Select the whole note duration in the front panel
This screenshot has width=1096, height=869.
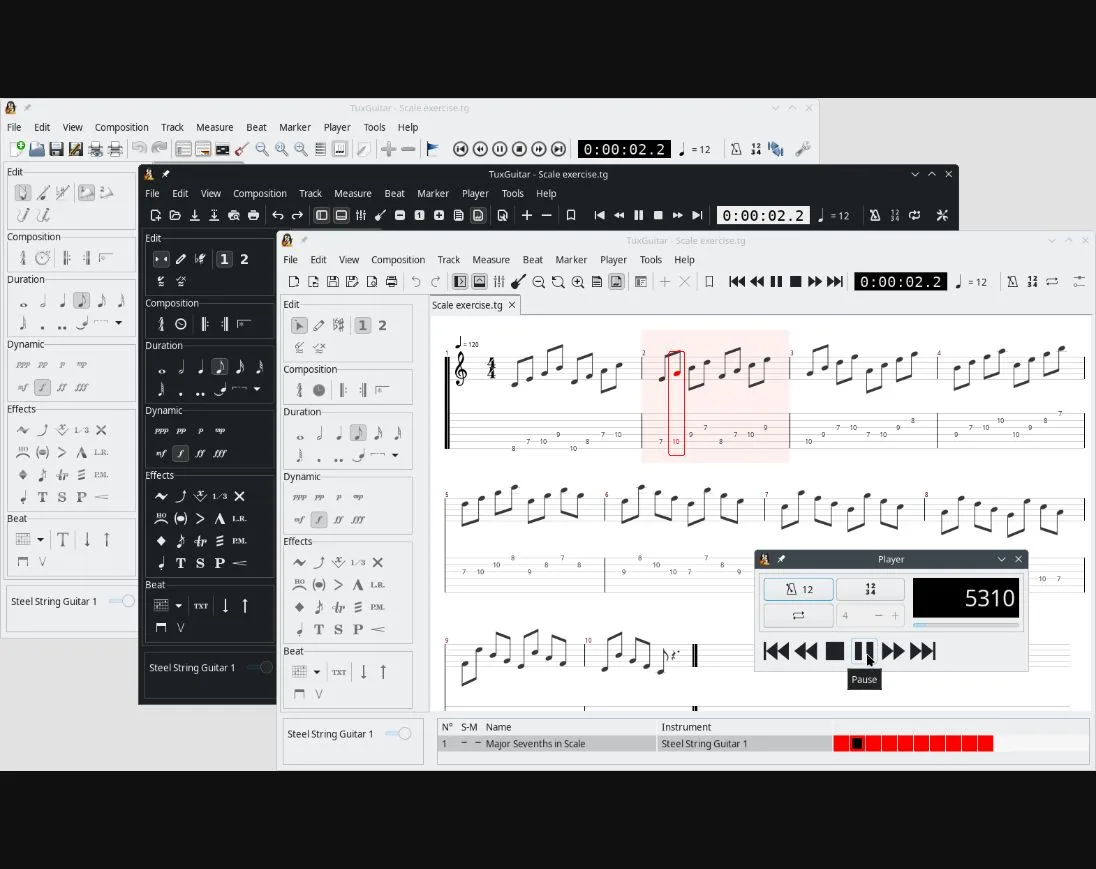300,436
